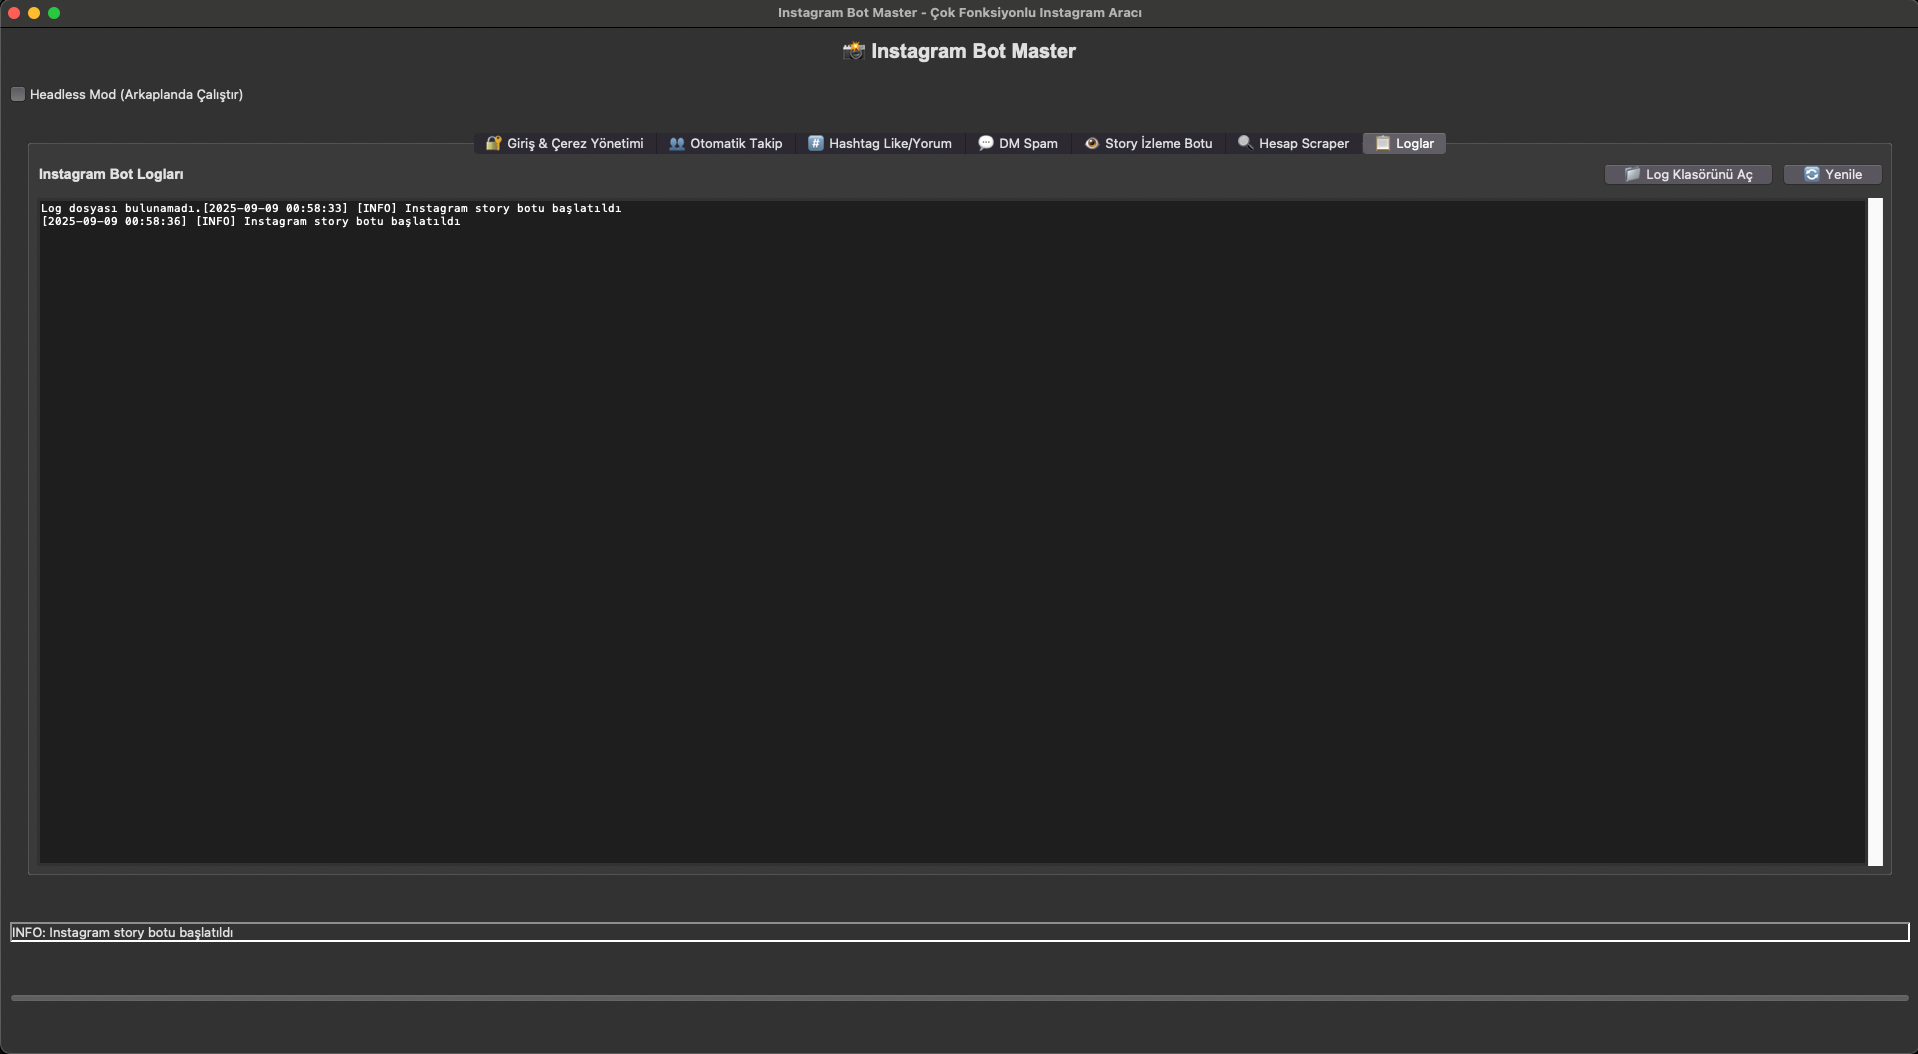
Task: Close the Instagram Bot Master window
Action: coord(14,13)
